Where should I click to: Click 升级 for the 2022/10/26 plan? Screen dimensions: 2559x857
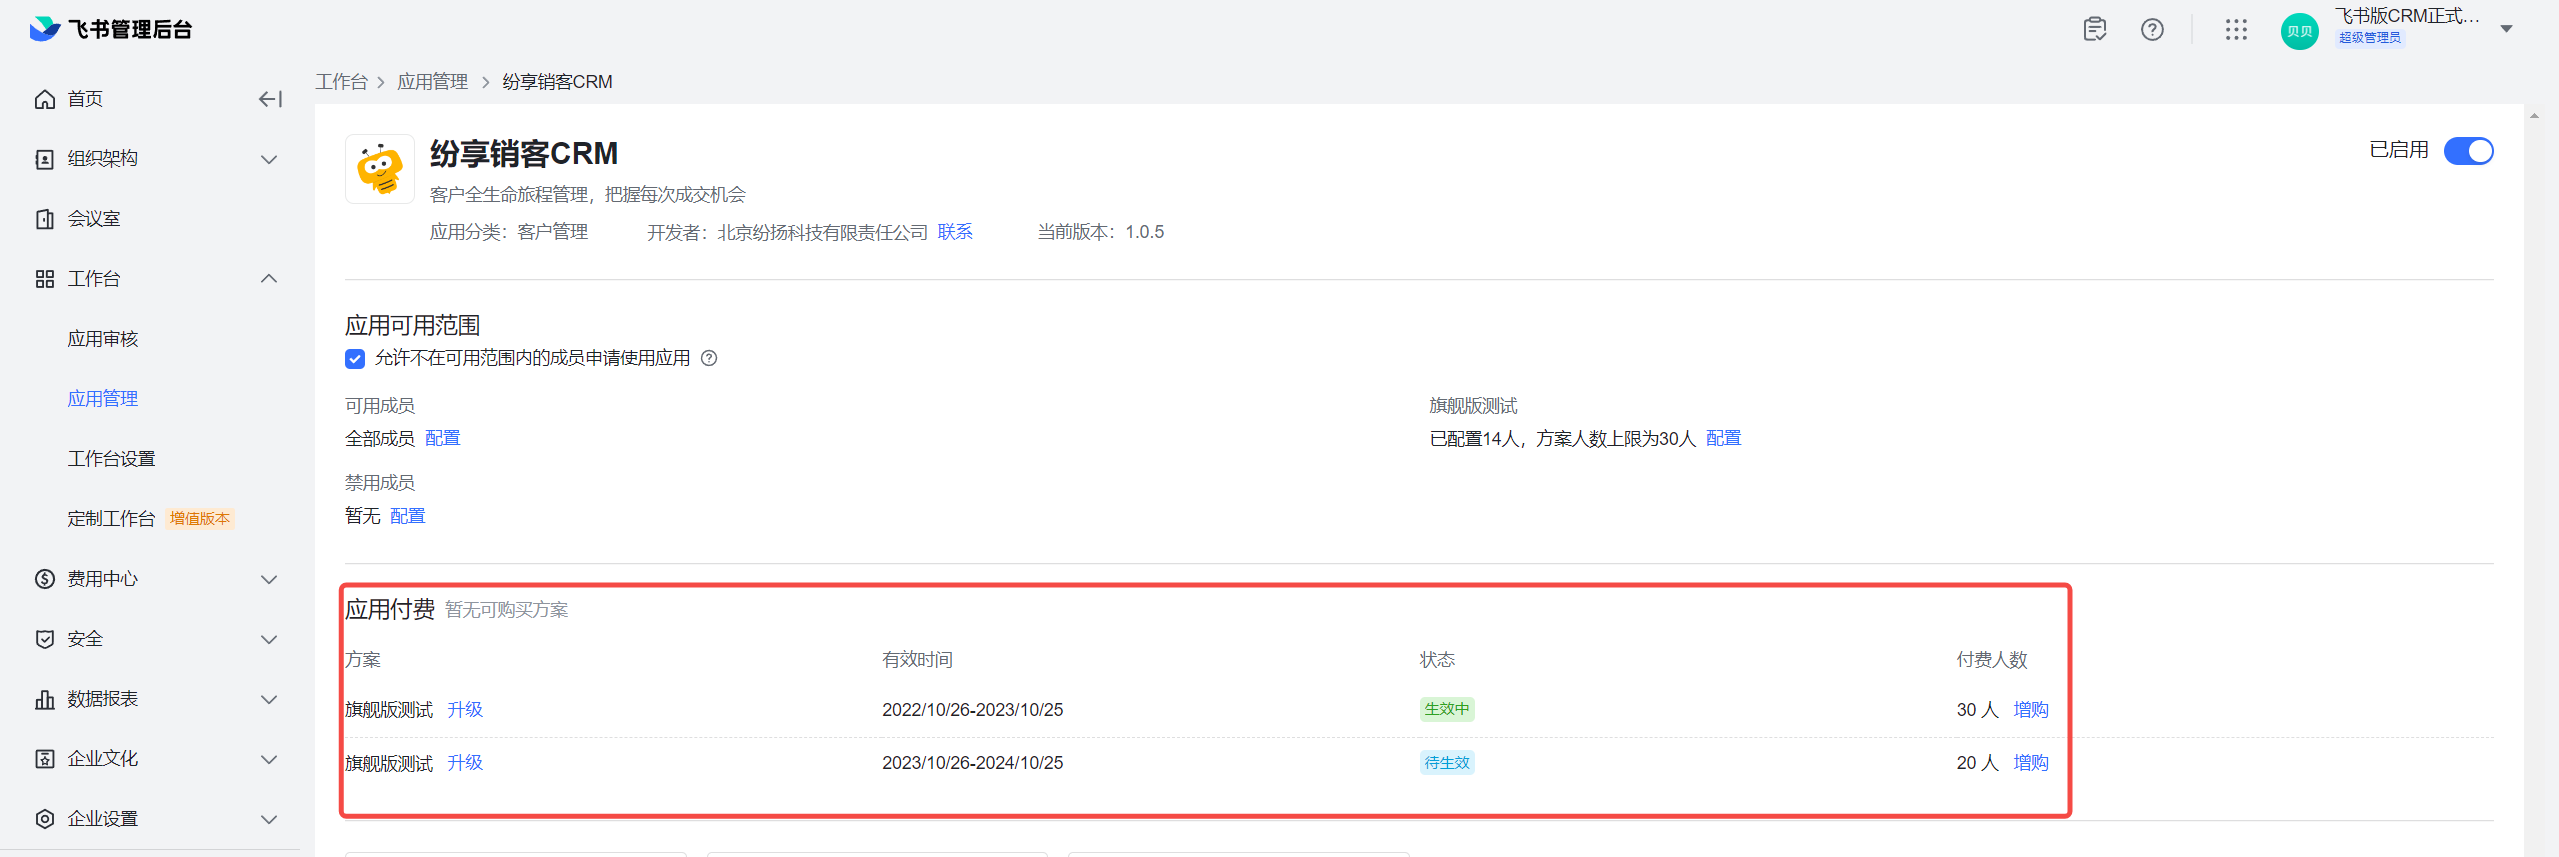coord(465,709)
